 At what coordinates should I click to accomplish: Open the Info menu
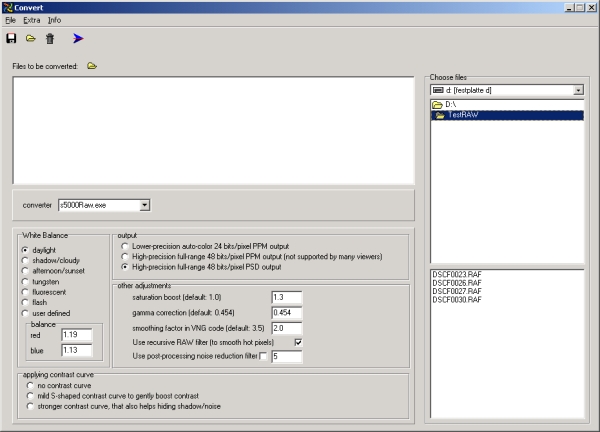tap(55, 20)
